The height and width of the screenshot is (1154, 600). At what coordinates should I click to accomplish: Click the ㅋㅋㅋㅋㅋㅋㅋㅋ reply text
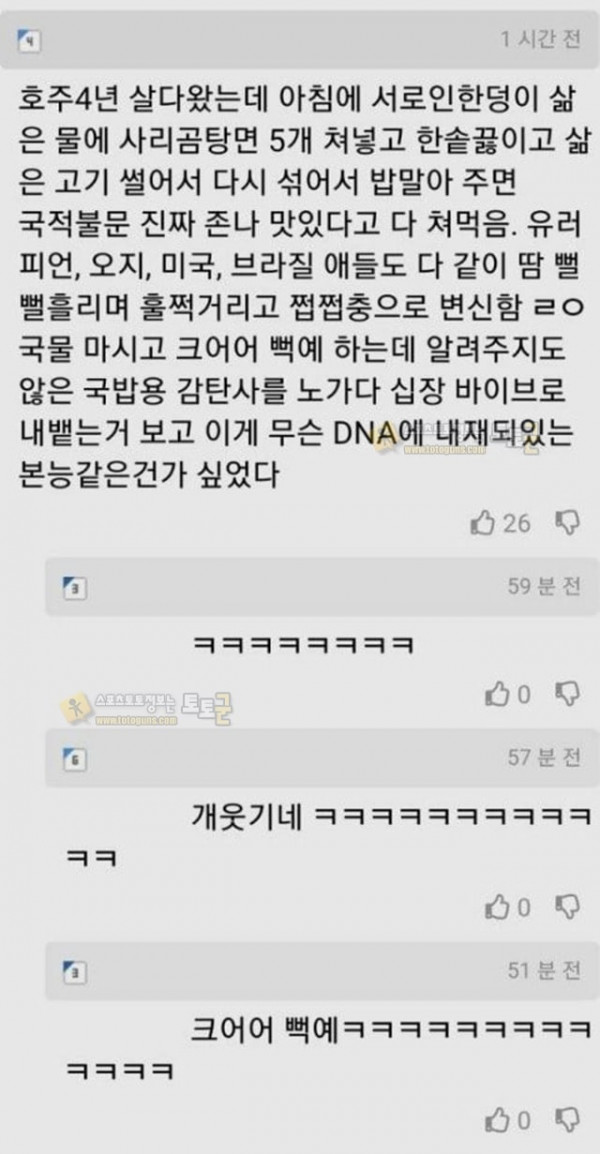point(303,645)
